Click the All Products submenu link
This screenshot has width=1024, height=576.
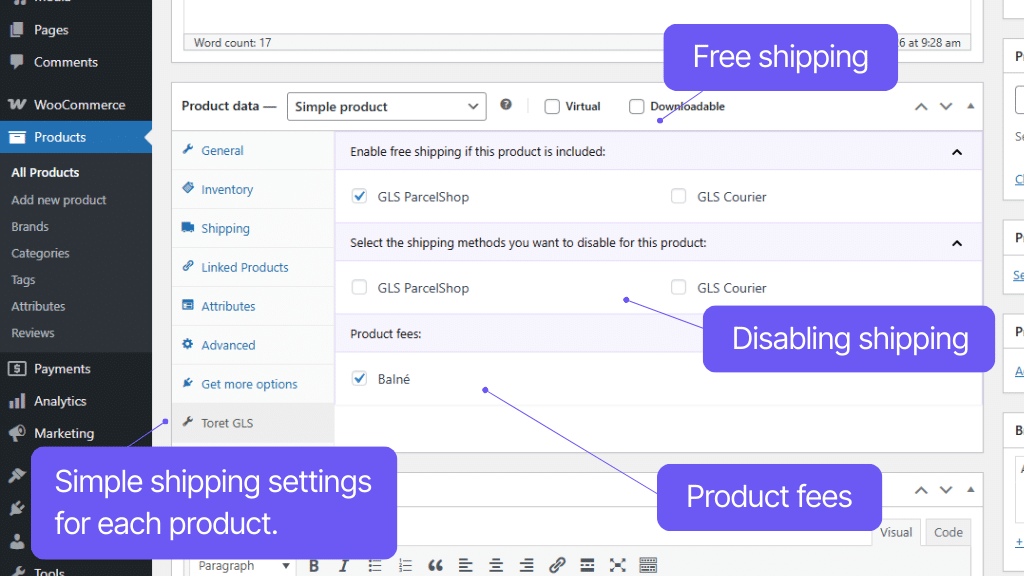(45, 172)
